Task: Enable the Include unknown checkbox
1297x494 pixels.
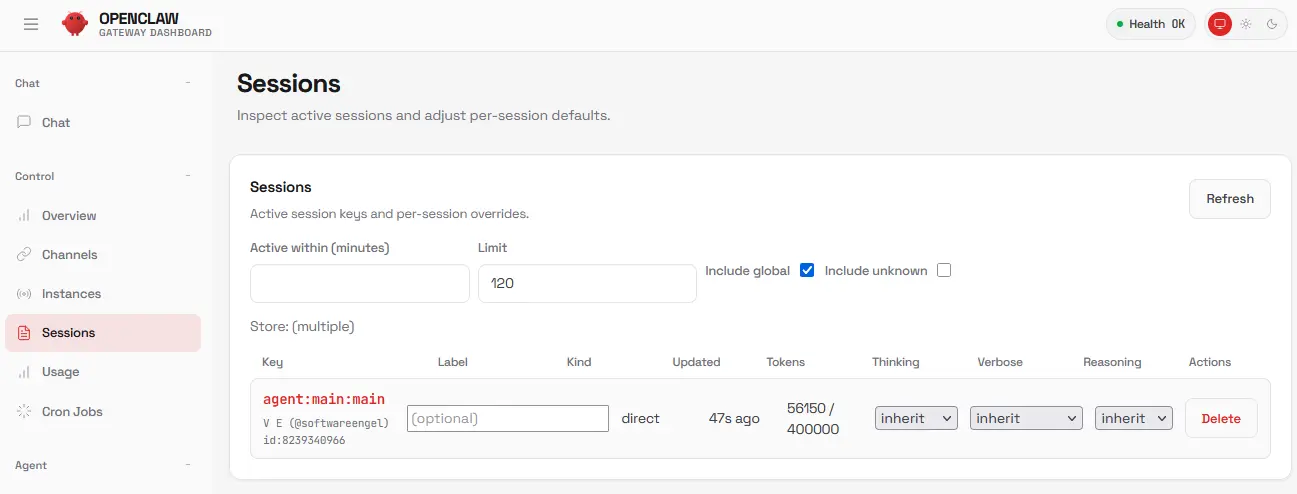Action: coord(944,270)
